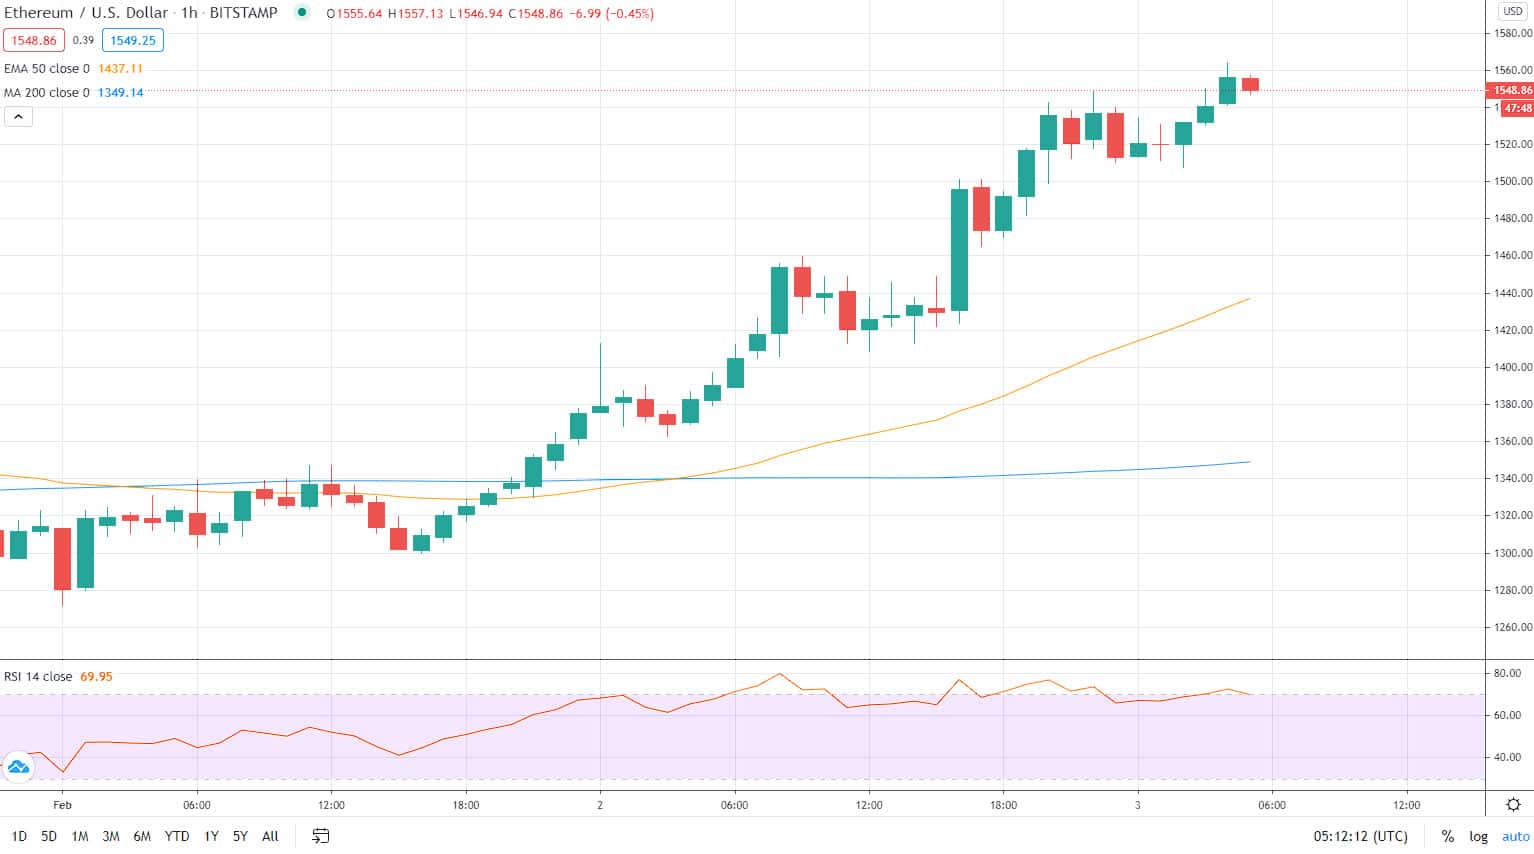Click the current price tag 1548.86 on axis
The image size is (1534, 854).
tap(1513, 90)
